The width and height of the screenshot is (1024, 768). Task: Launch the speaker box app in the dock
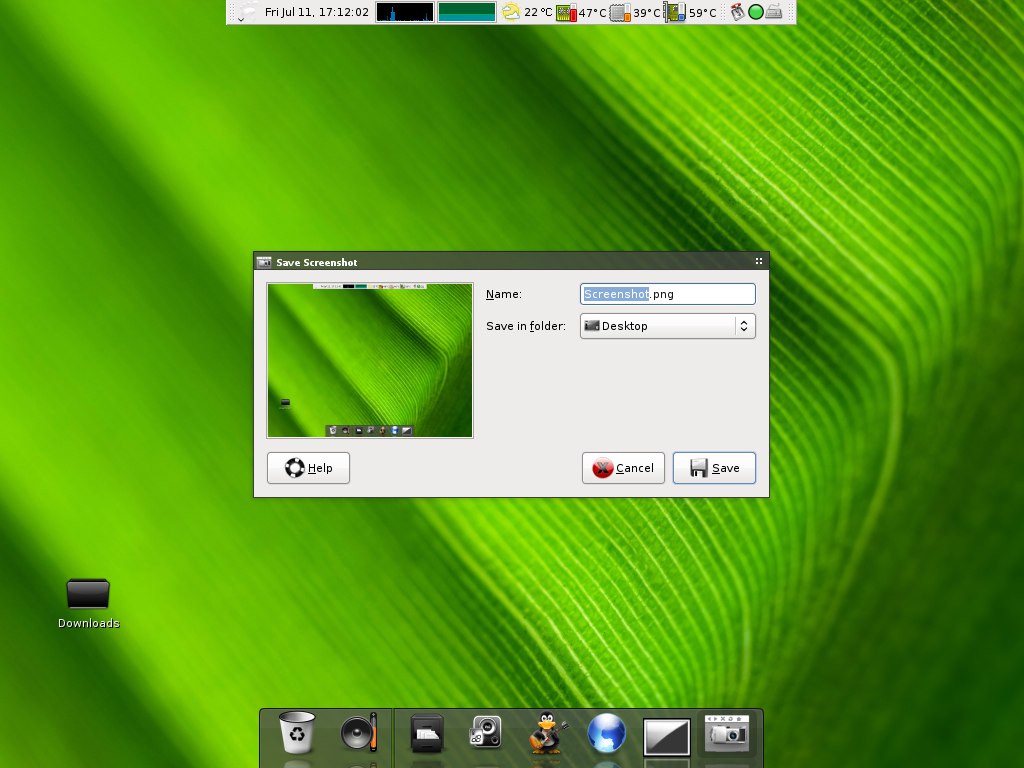[x=486, y=732]
